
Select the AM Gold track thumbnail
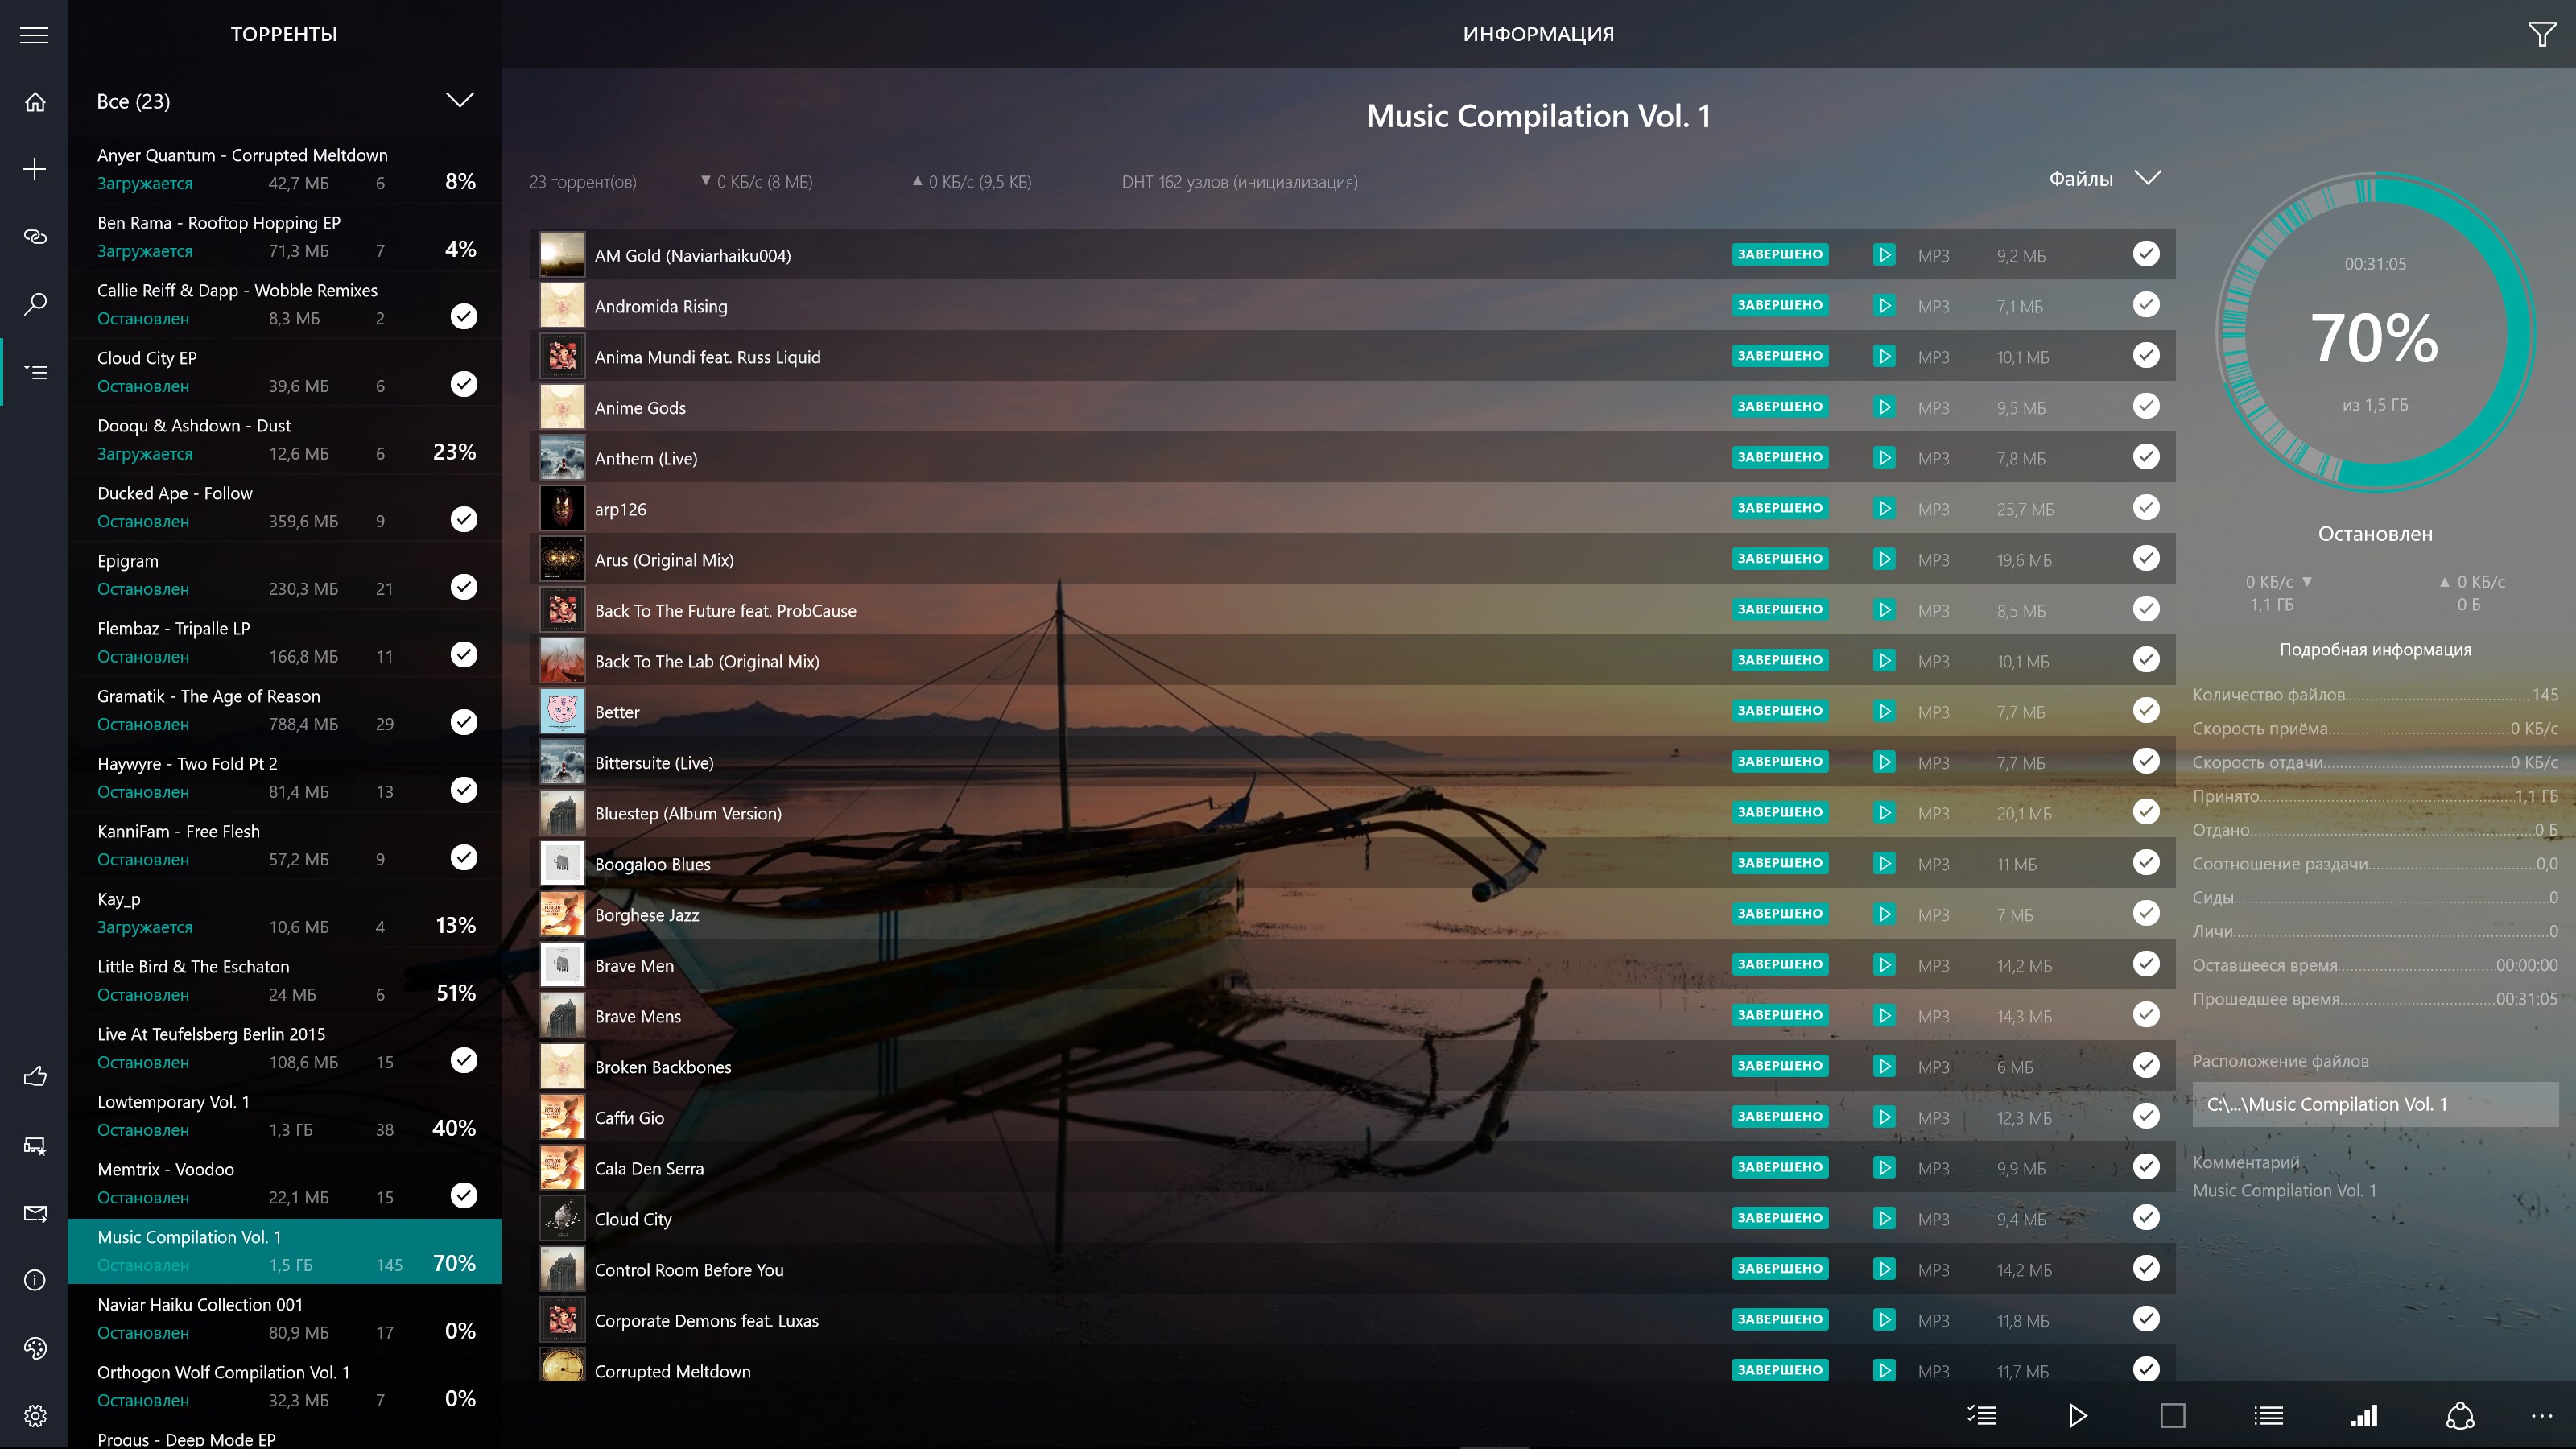click(x=561, y=254)
